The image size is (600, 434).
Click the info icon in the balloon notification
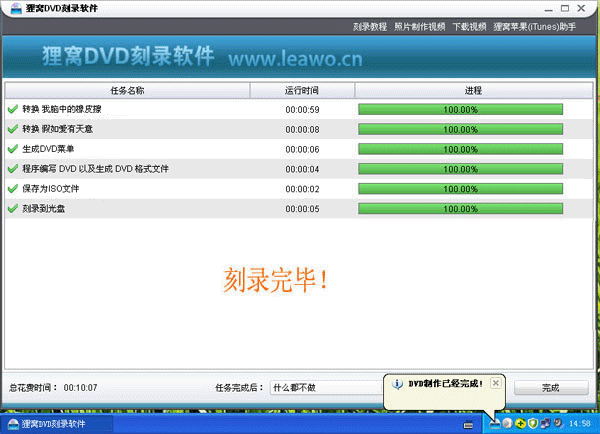(x=397, y=383)
